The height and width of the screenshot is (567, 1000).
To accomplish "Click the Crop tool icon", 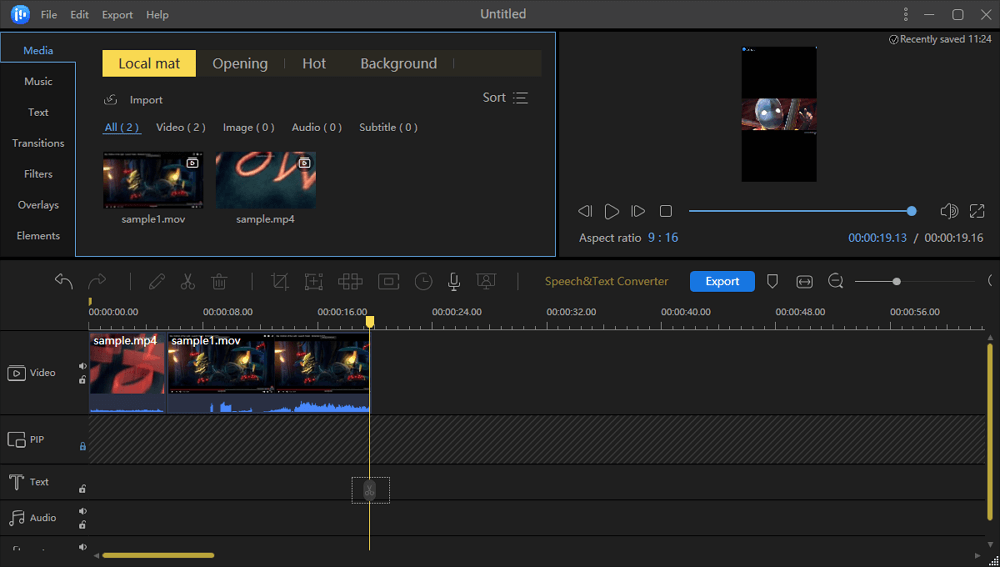I will point(280,282).
